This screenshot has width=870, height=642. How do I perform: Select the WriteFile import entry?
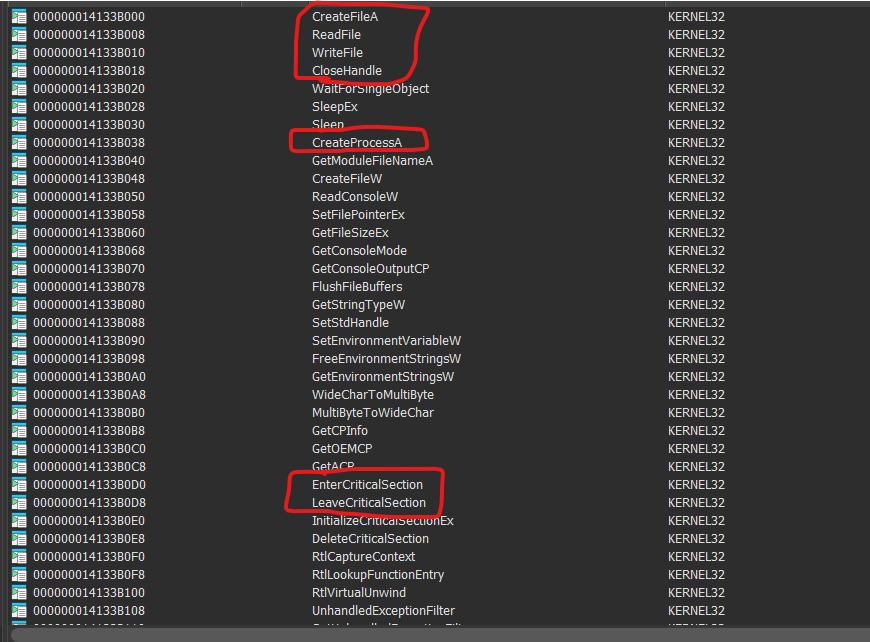337,53
